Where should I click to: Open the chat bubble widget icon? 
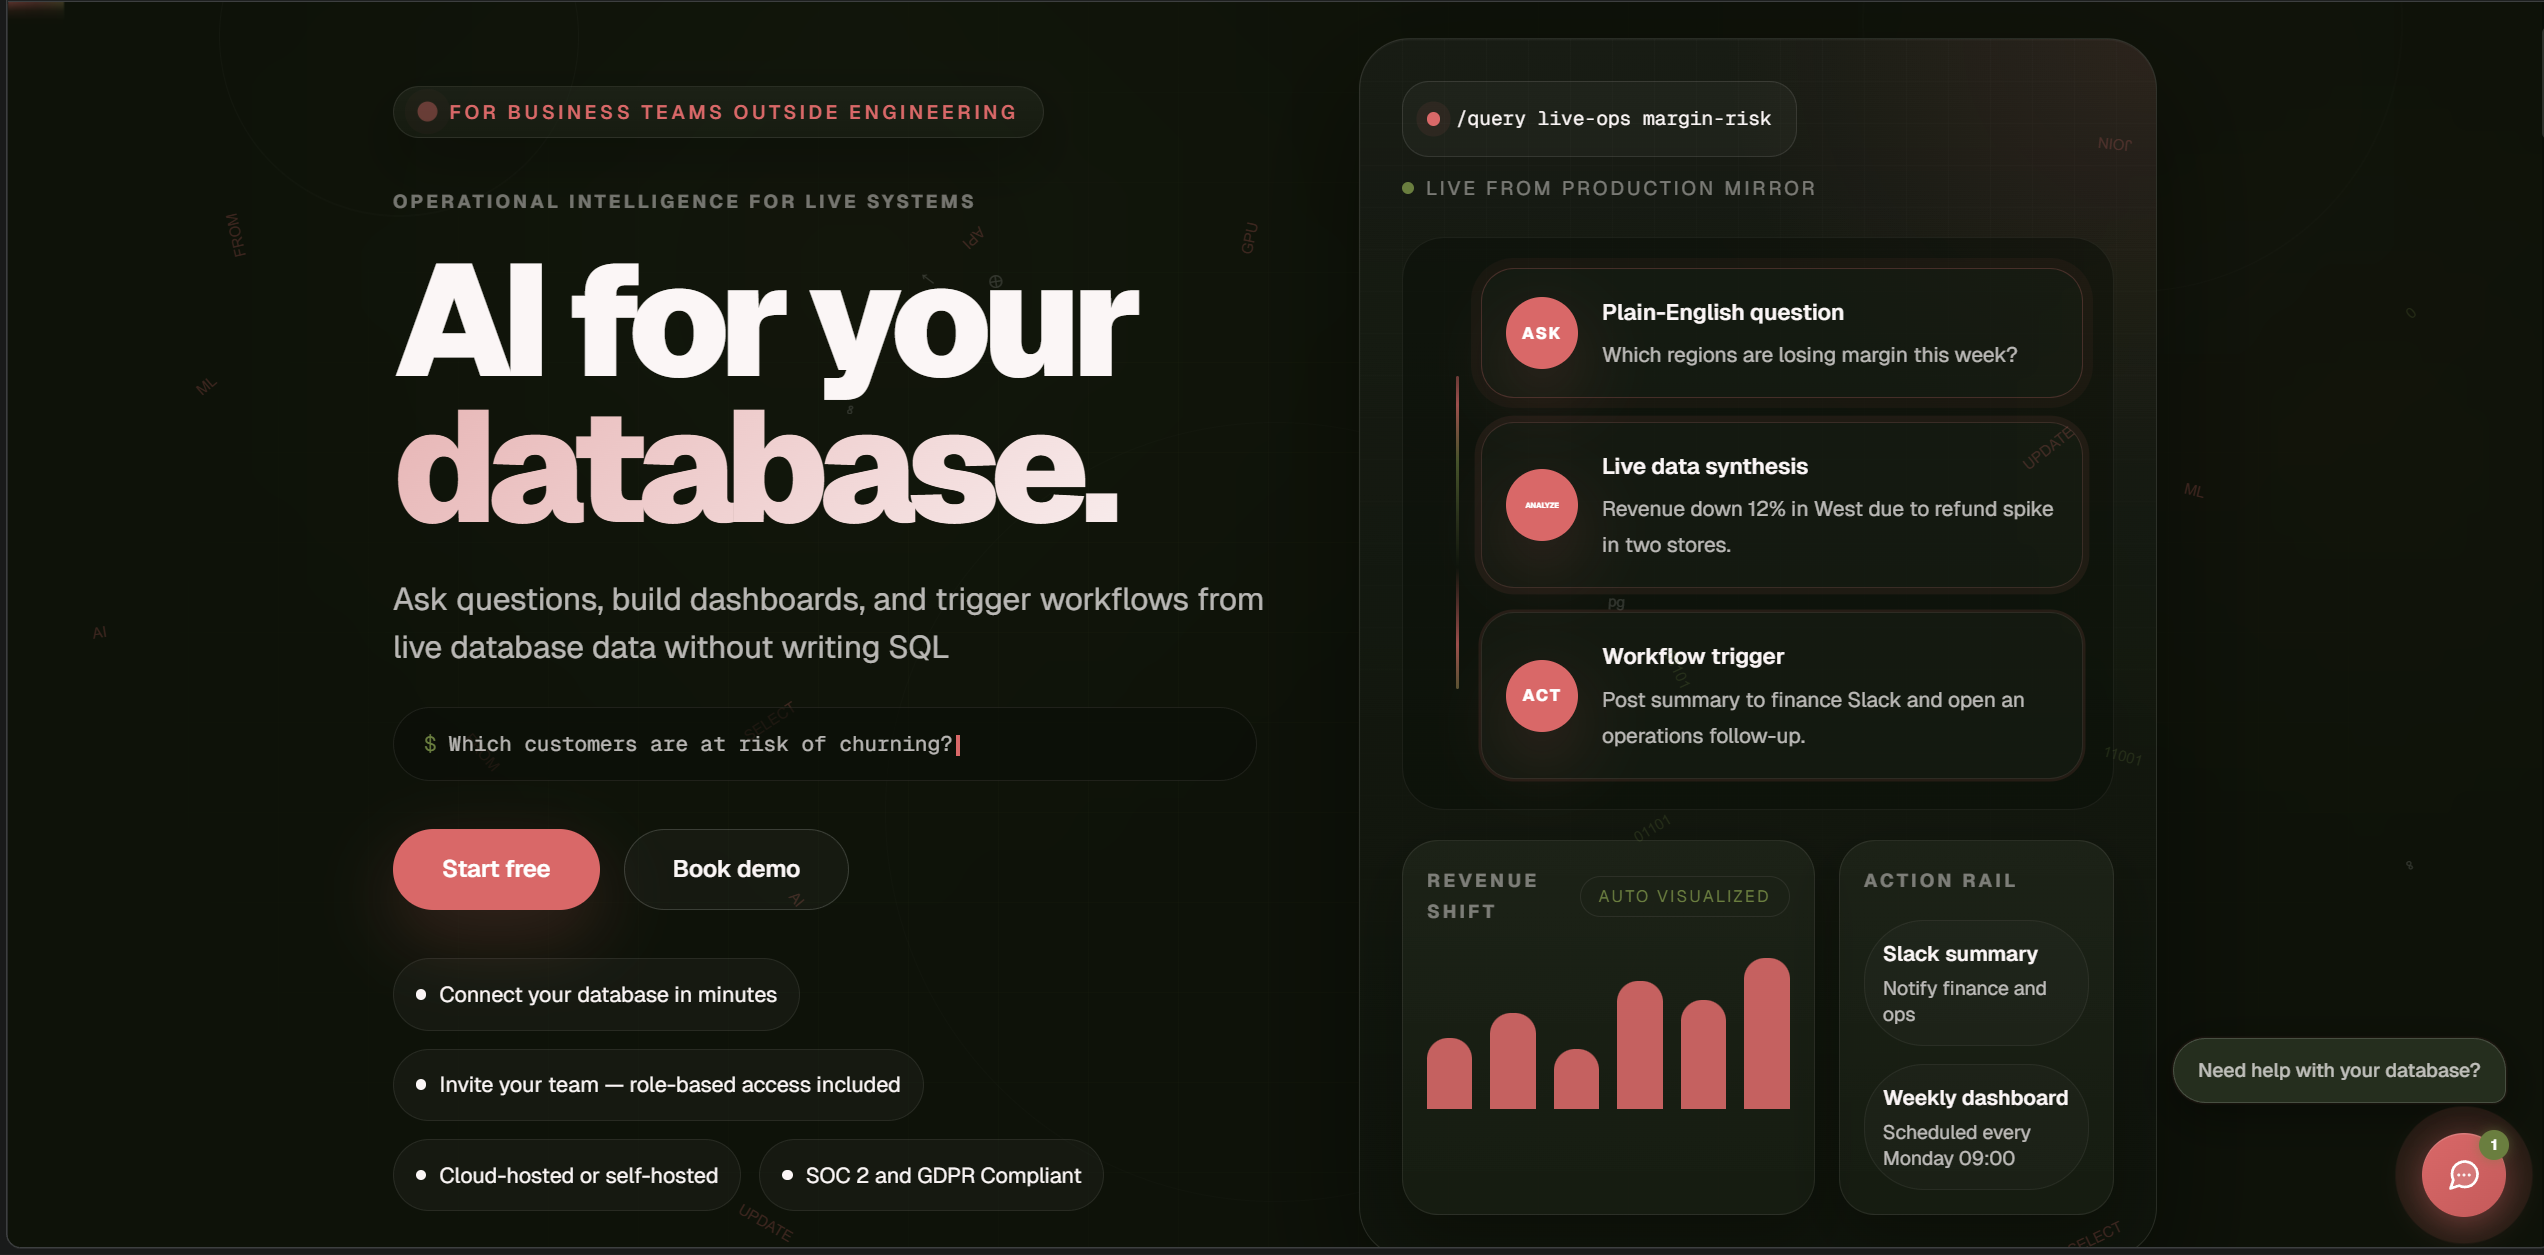click(x=2463, y=1174)
